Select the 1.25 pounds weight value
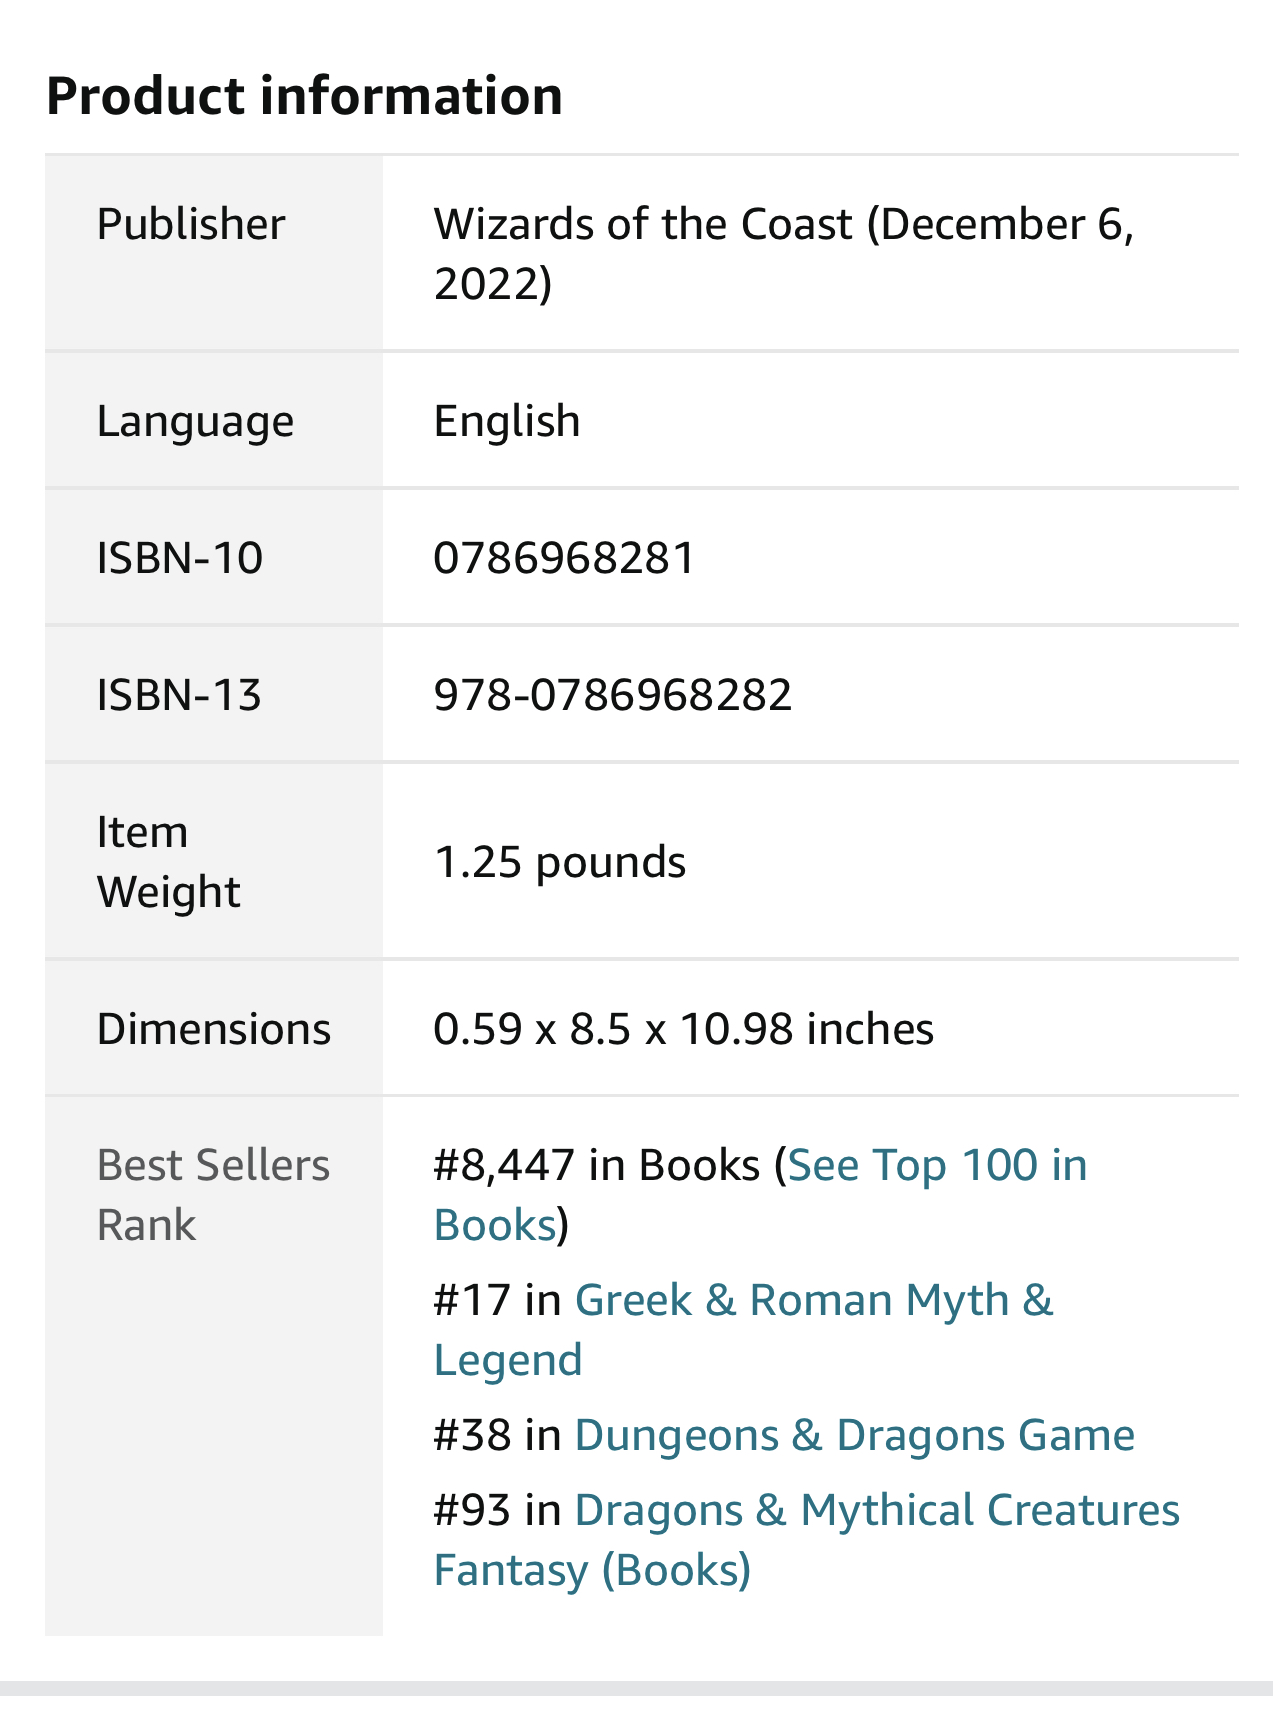Image resolution: width=1273 pixels, height=1716 pixels. tap(559, 862)
